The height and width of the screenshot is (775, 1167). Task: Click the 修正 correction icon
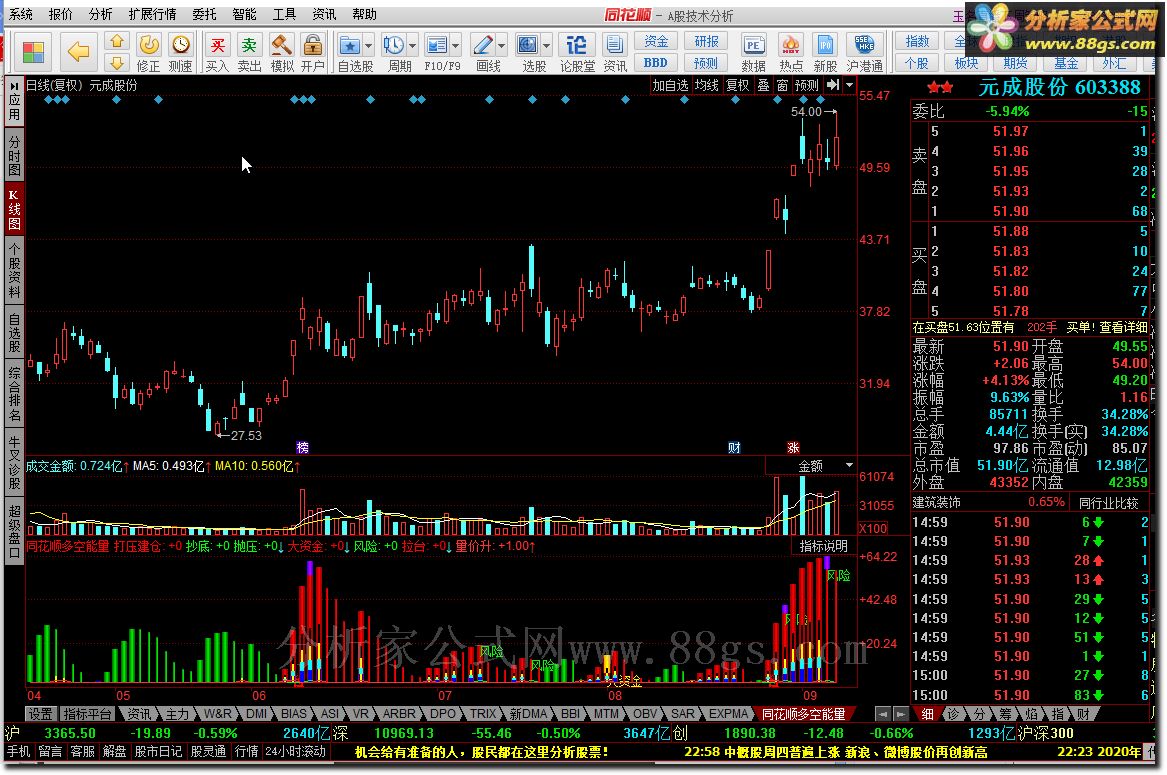tap(149, 52)
